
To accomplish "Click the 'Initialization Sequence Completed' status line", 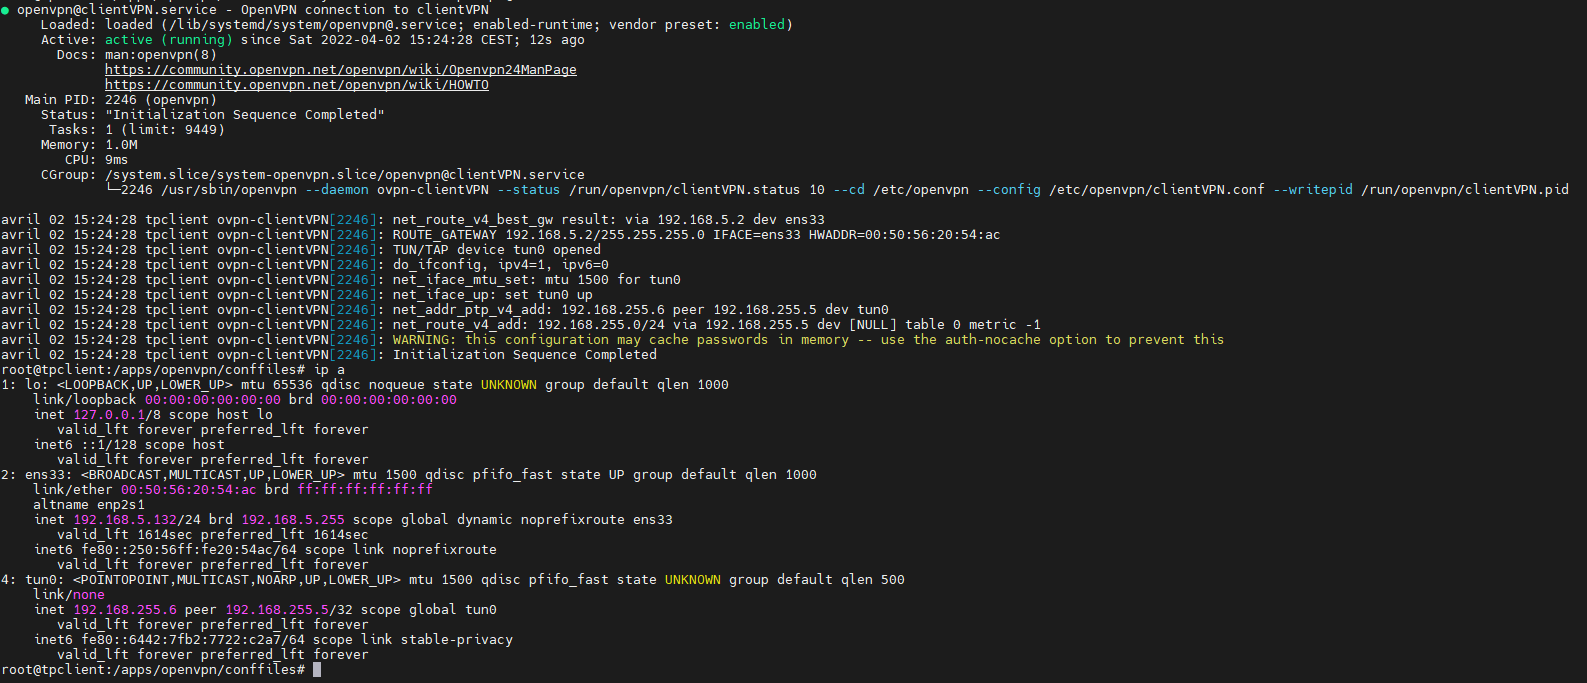I will [245, 115].
